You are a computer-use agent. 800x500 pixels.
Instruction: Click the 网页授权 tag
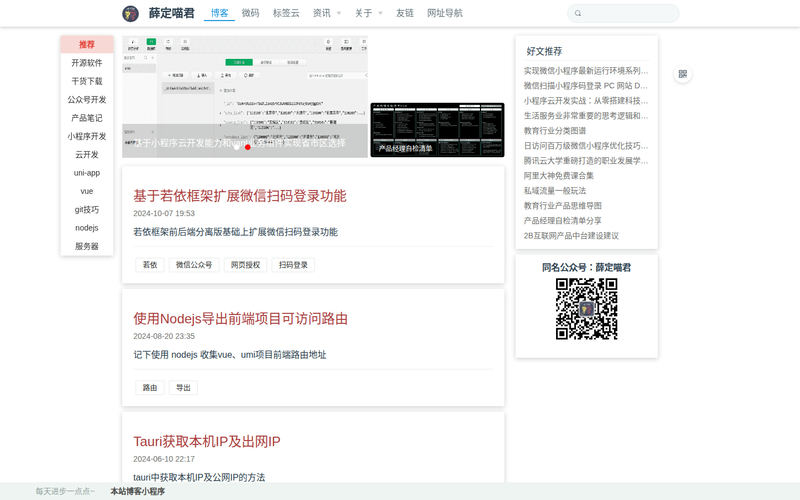(245, 265)
